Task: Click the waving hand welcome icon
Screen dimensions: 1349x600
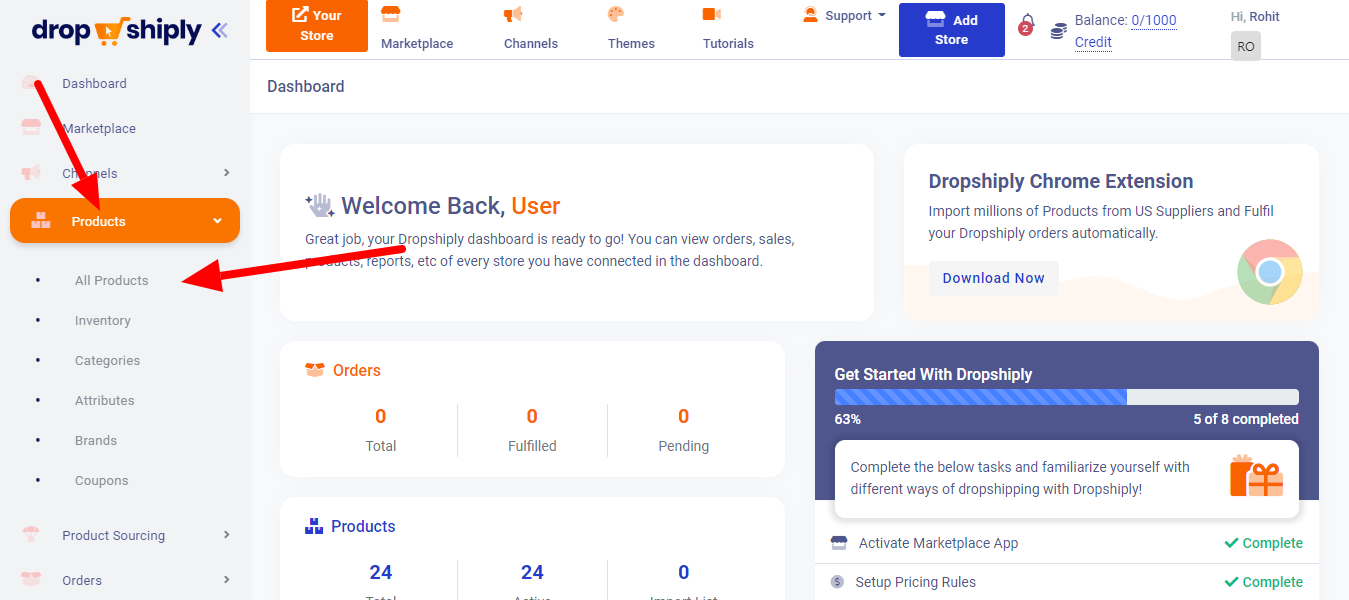Action: [320, 206]
